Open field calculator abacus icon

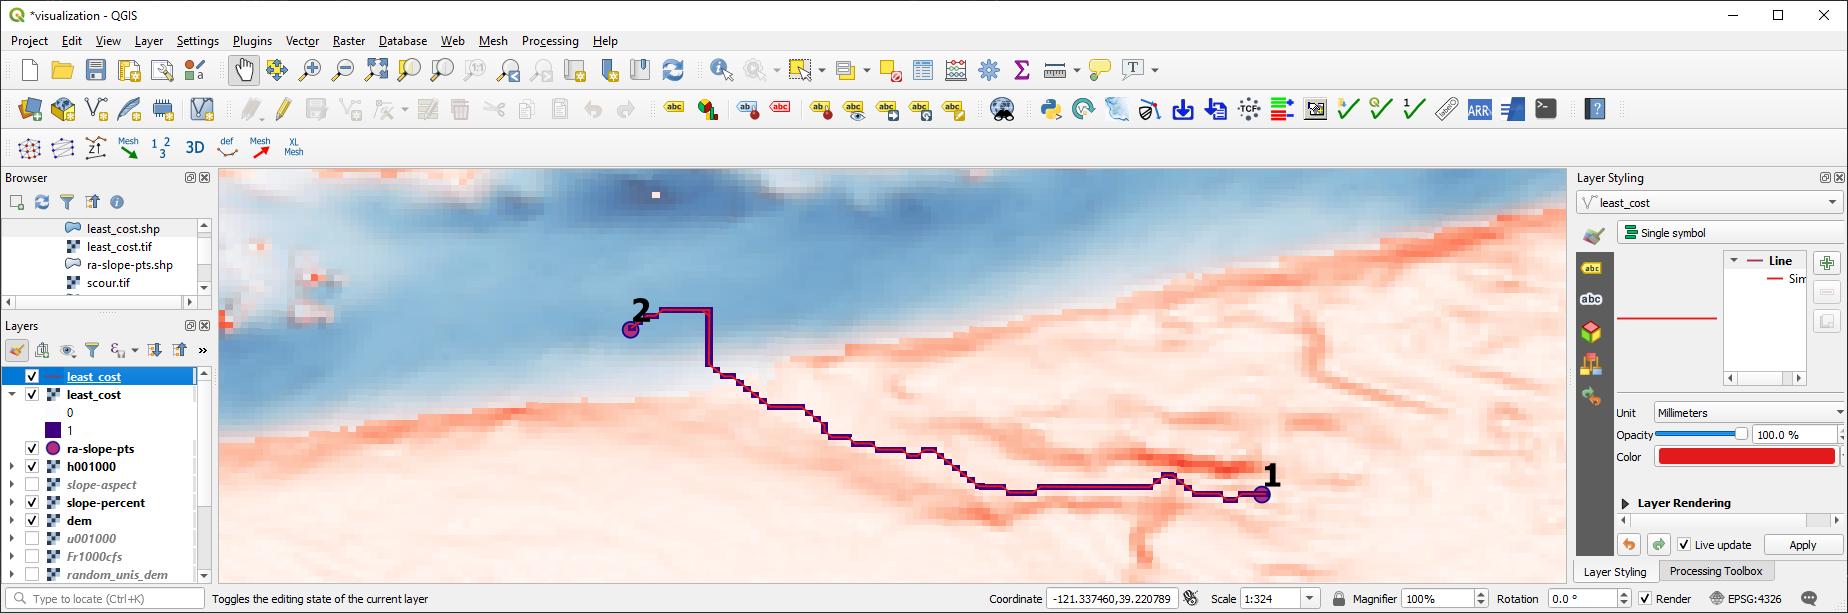[x=956, y=70]
